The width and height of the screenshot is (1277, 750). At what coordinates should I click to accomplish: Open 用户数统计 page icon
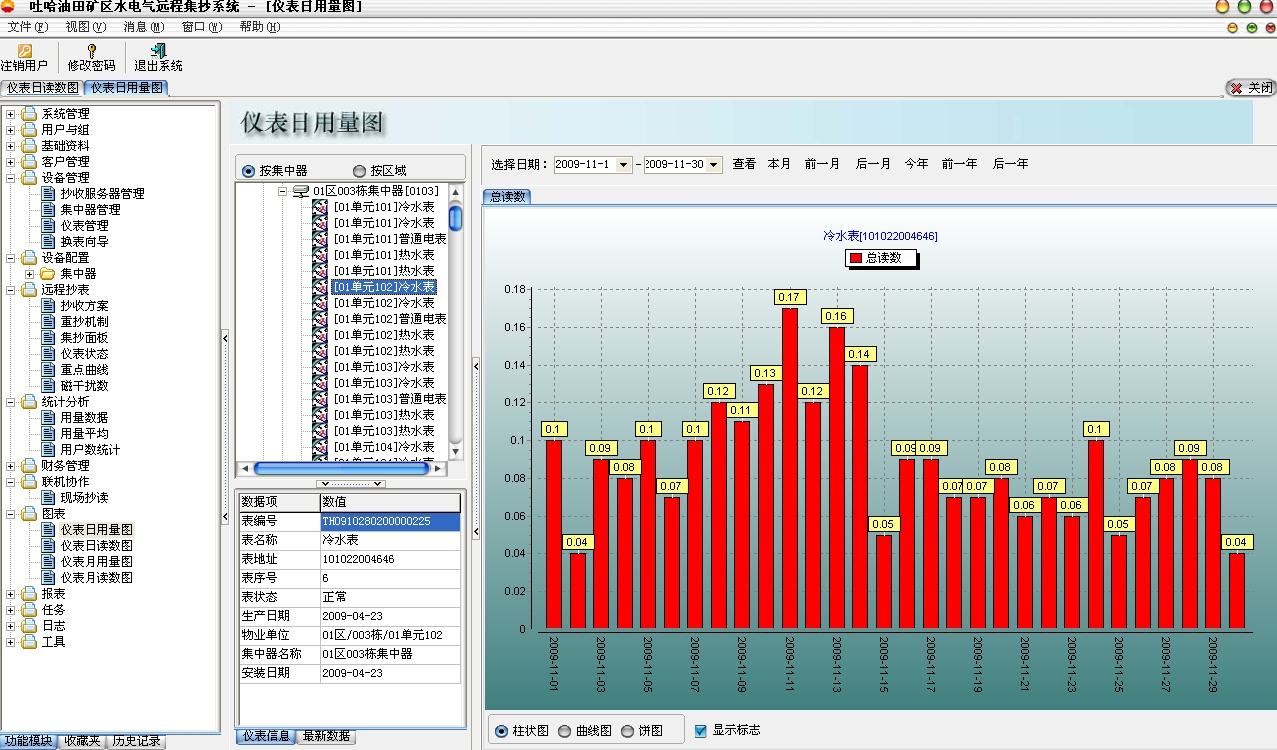pos(49,450)
